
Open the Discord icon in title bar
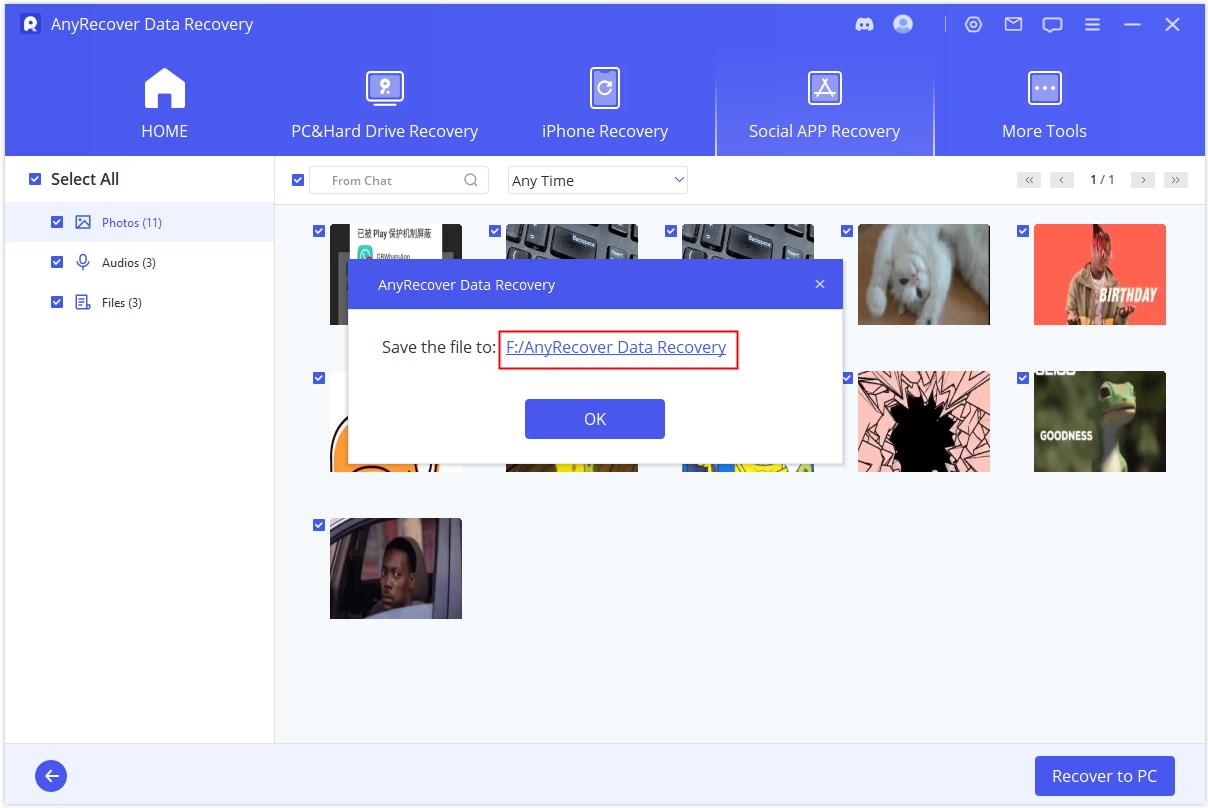coord(864,25)
